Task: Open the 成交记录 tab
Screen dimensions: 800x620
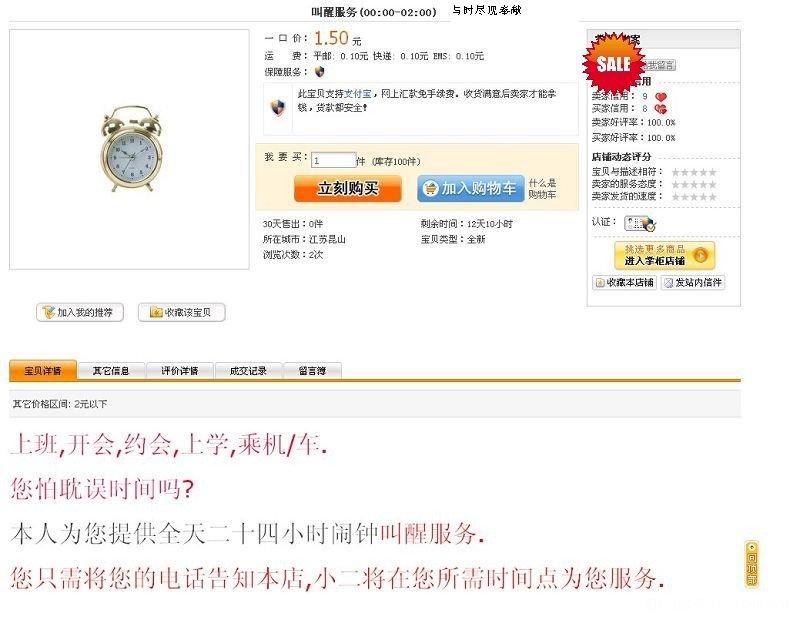Action: point(248,370)
